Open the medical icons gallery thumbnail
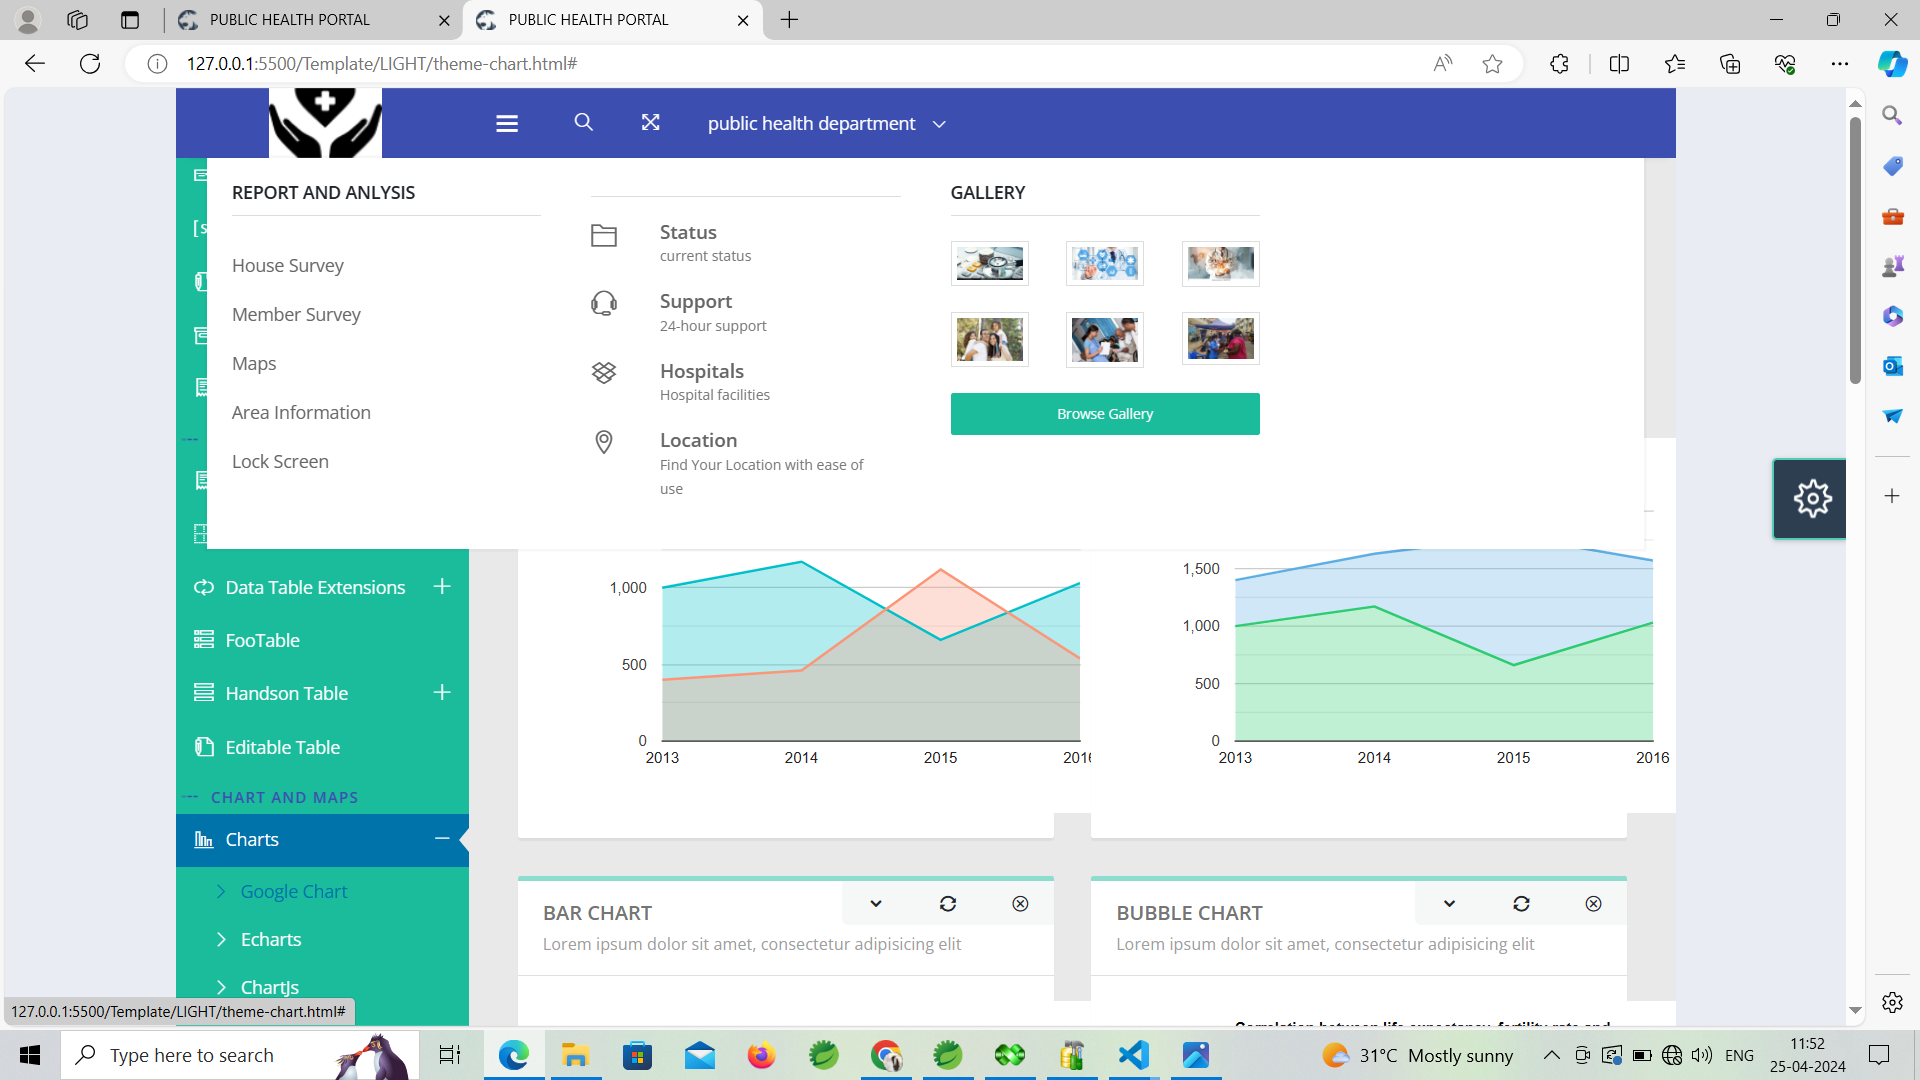The width and height of the screenshot is (1920, 1080). [1105, 264]
